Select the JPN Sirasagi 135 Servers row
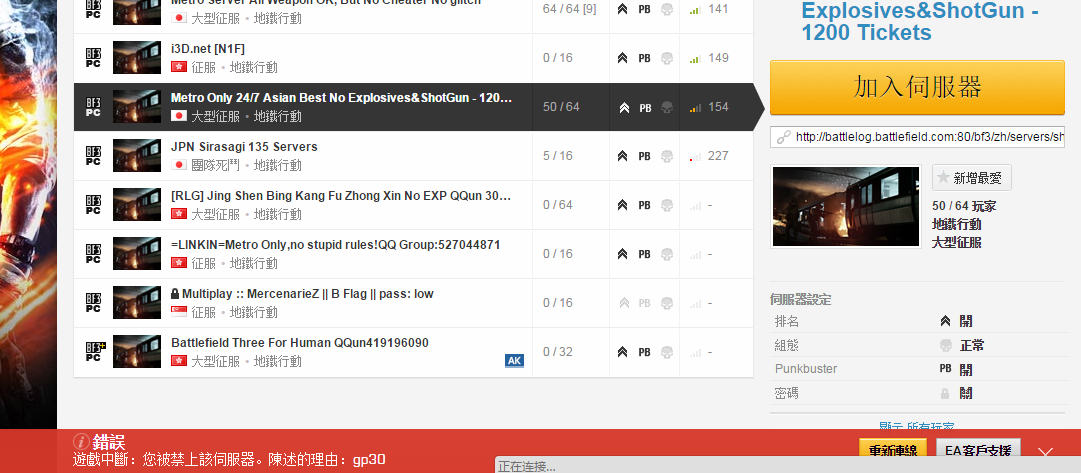The image size is (1081, 473). pos(413,156)
